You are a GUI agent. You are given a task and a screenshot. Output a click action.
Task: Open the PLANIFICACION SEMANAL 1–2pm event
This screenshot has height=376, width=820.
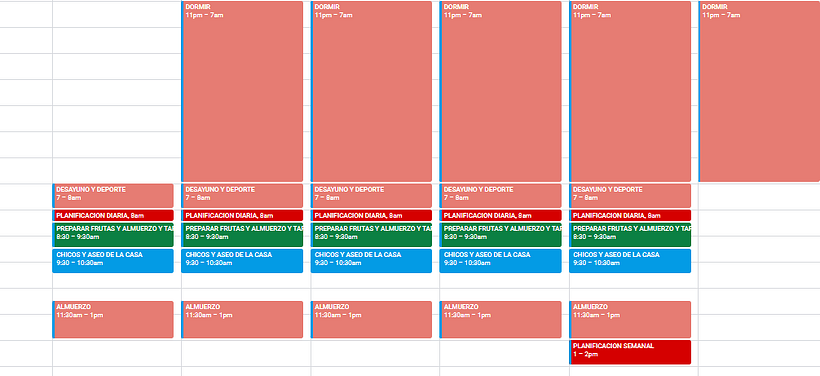pyautogui.click(x=630, y=352)
